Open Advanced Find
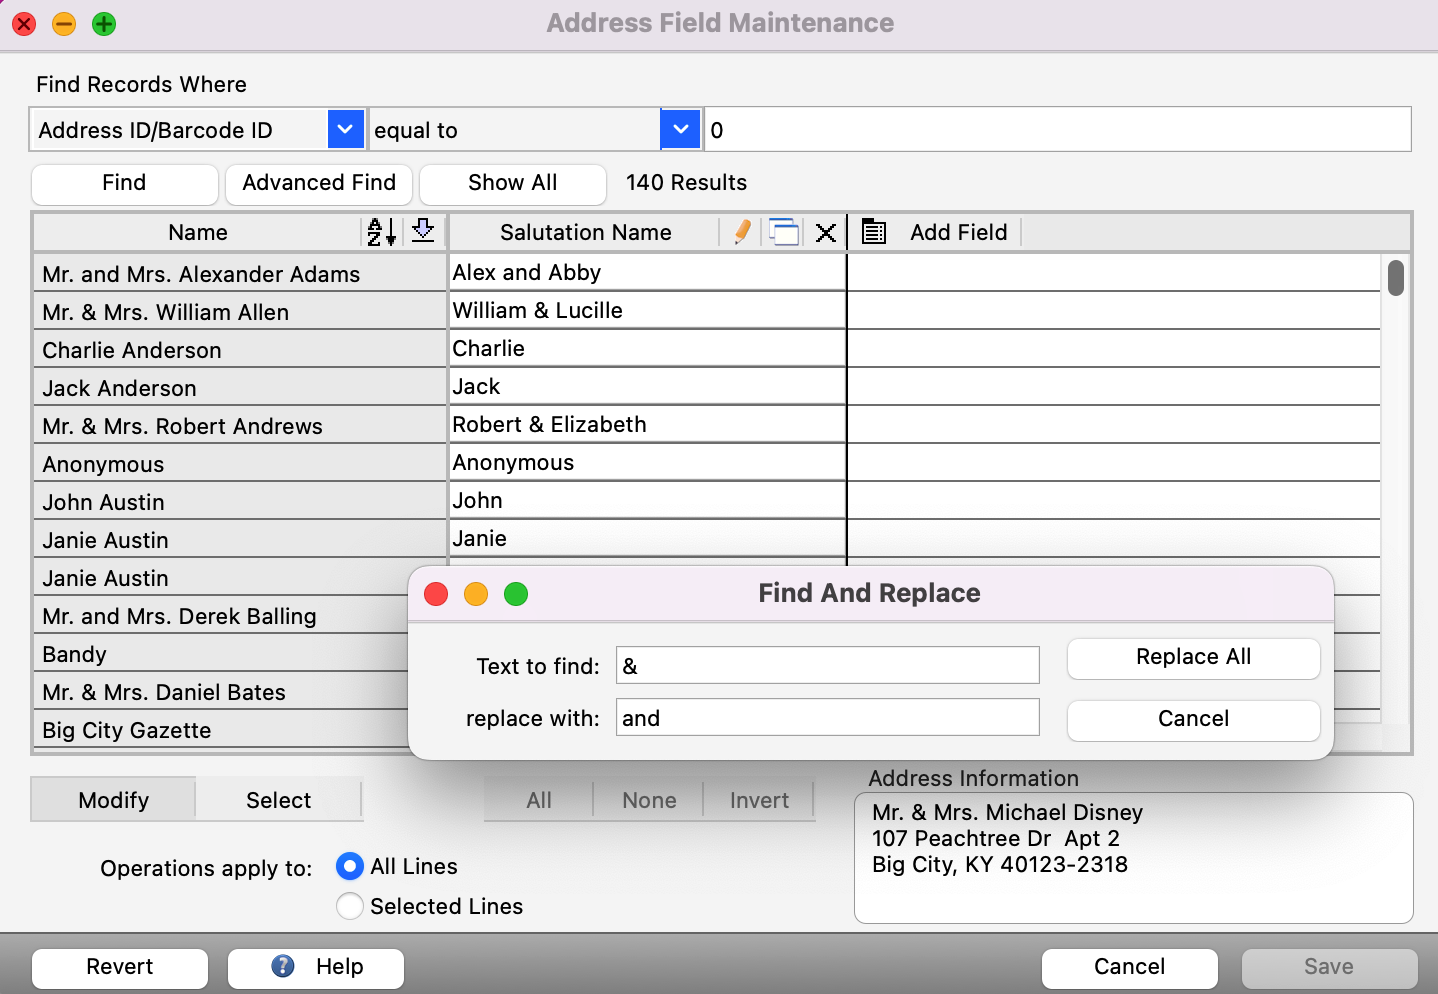The width and height of the screenshot is (1438, 994). click(318, 184)
